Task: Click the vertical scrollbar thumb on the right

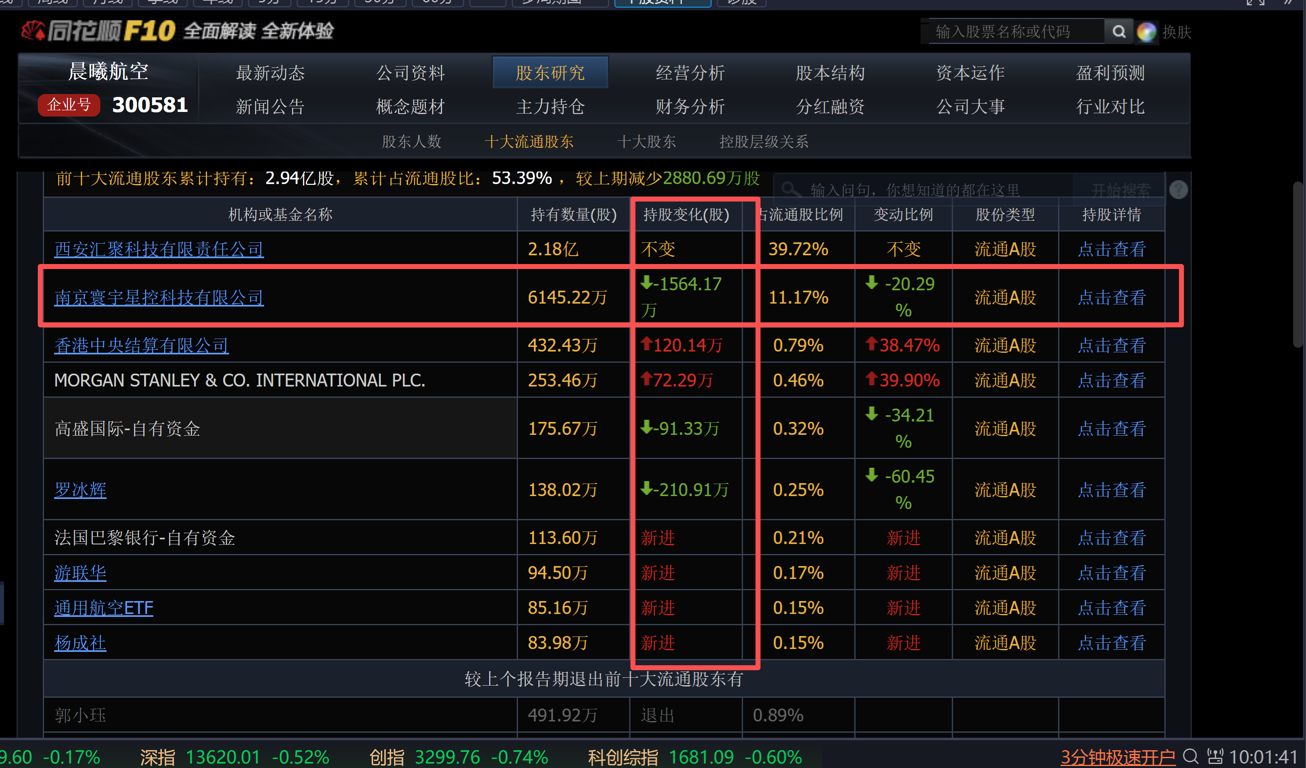Action: coord(1298,265)
